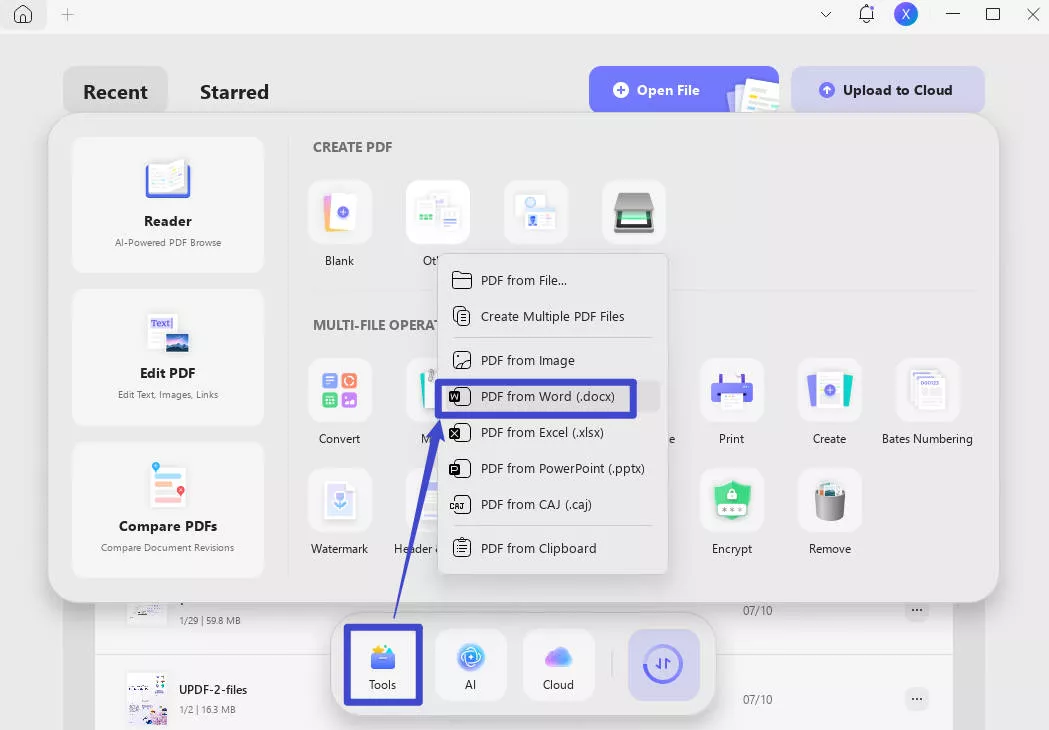Click the Blank PDF creation icon
The image size is (1049, 730).
click(340, 213)
